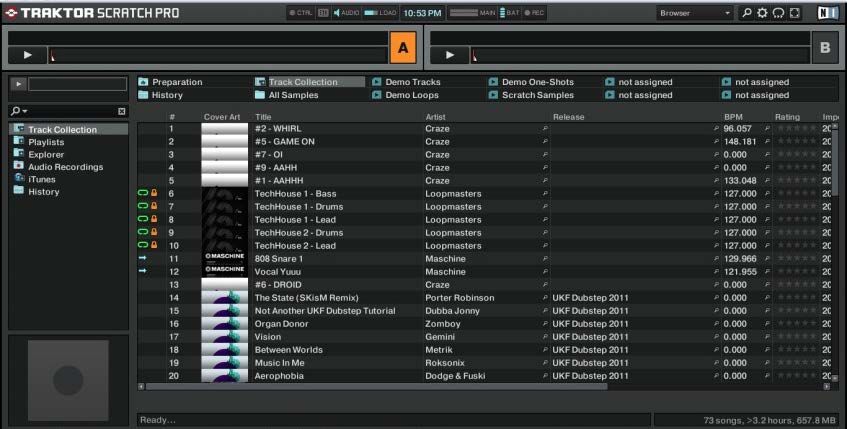Click artist search magnifier on Porter Robinson row
Viewport: 847px width, 429px height.
[545, 298]
